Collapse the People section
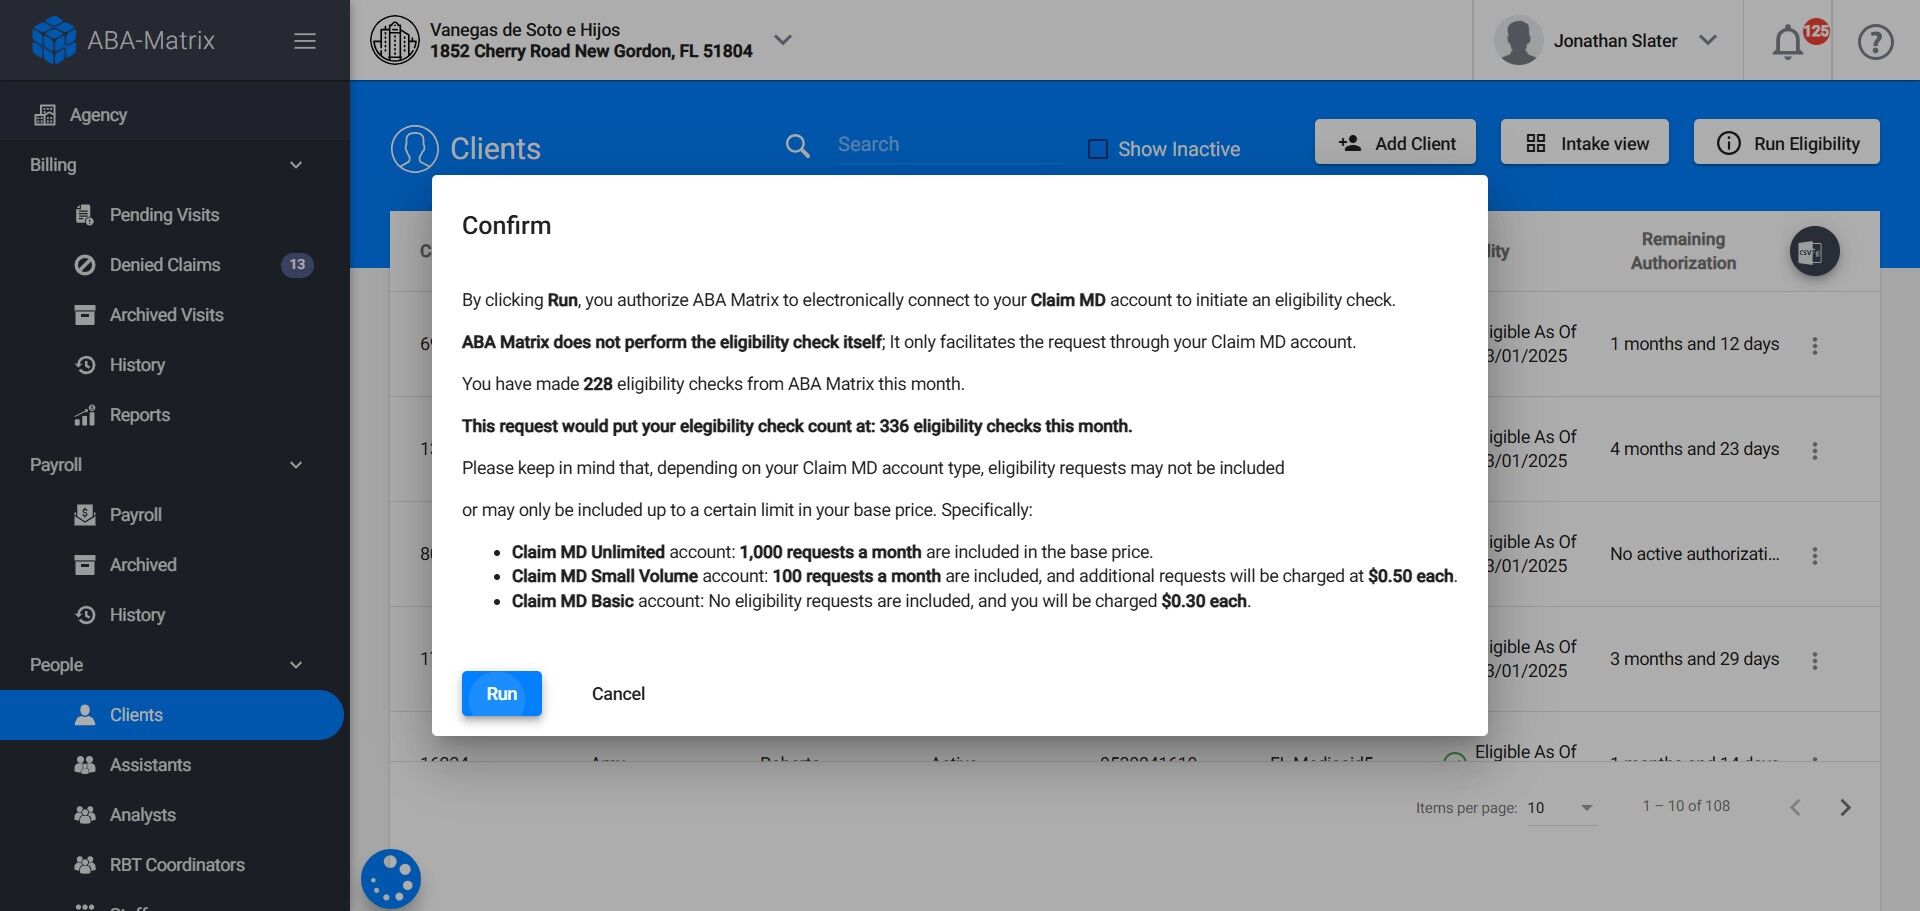This screenshot has height=911, width=1920. click(x=296, y=665)
